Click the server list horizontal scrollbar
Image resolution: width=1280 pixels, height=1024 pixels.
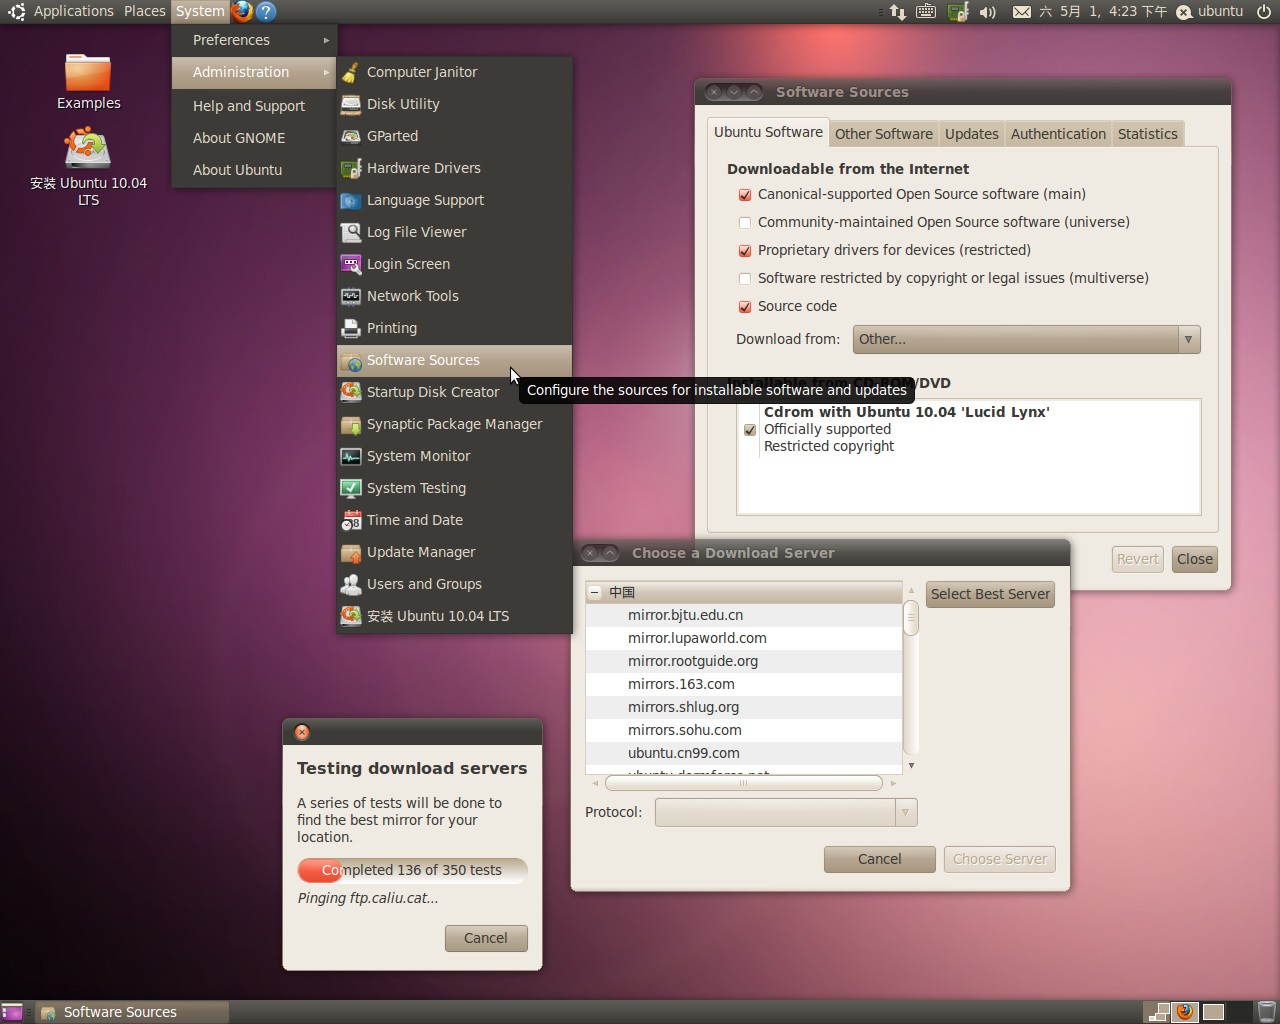pos(743,783)
